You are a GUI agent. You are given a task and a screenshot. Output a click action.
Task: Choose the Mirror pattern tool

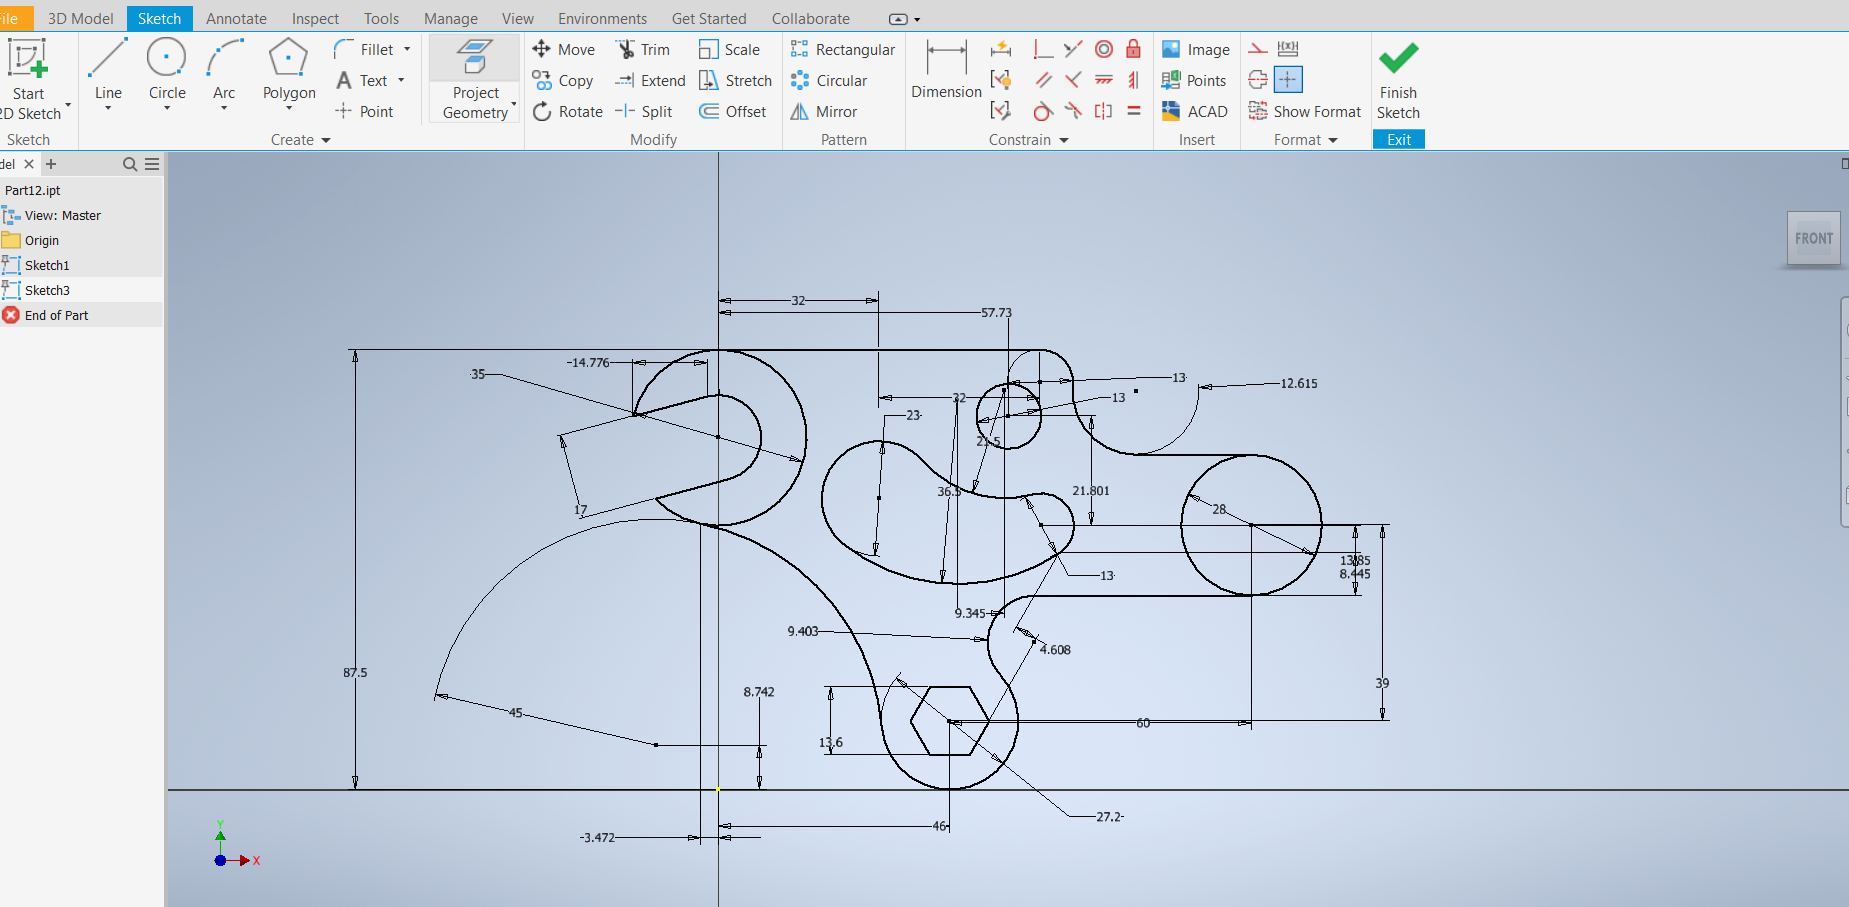[x=824, y=112]
